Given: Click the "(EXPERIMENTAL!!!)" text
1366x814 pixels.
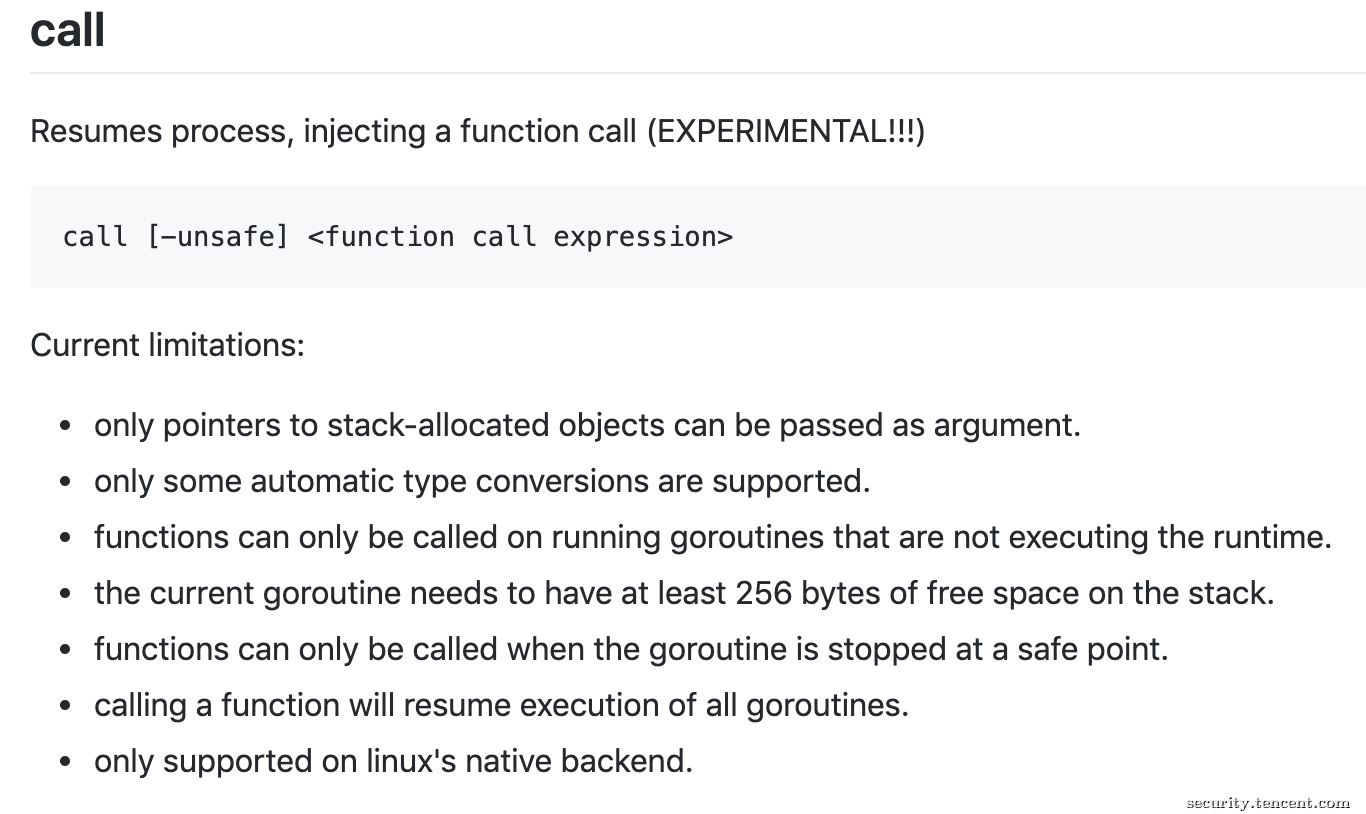Looking at the screenshot, I should (786, 131).
